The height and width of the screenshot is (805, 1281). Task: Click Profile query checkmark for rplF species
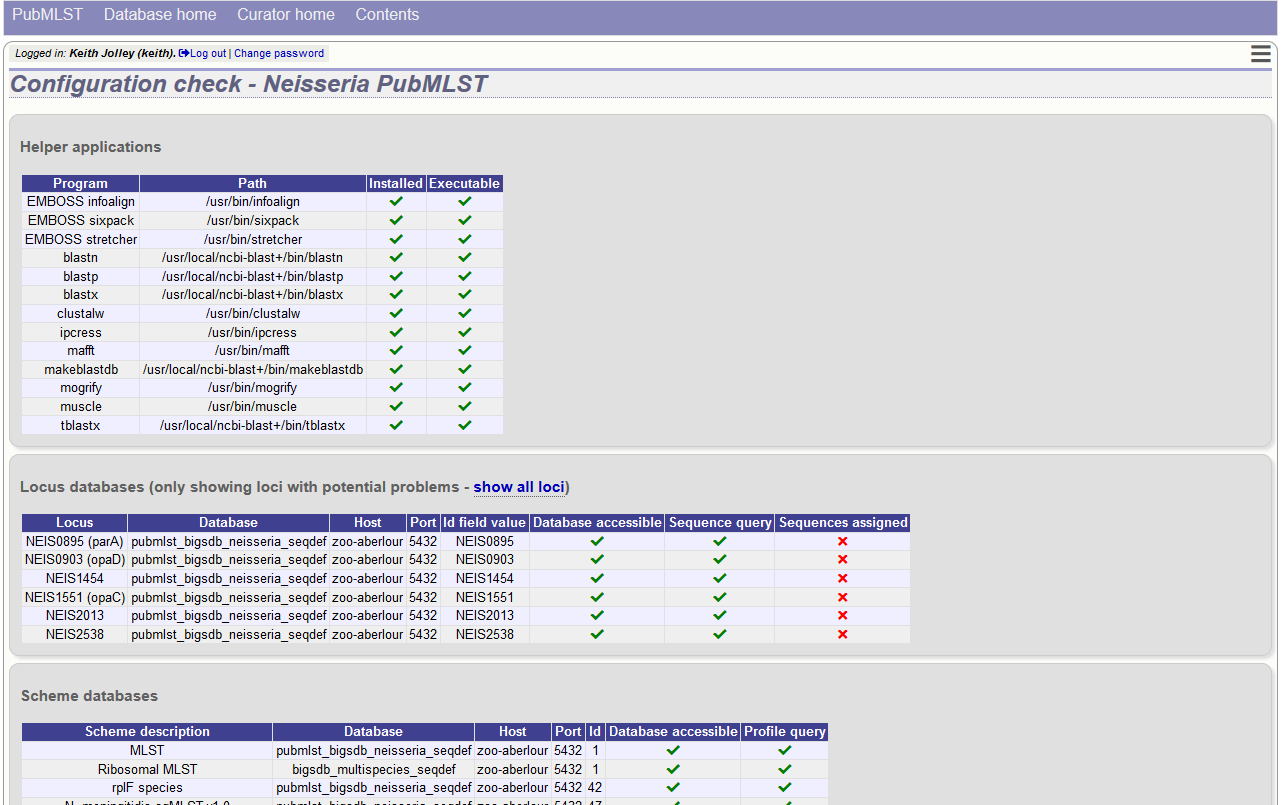tap(785, 787)
